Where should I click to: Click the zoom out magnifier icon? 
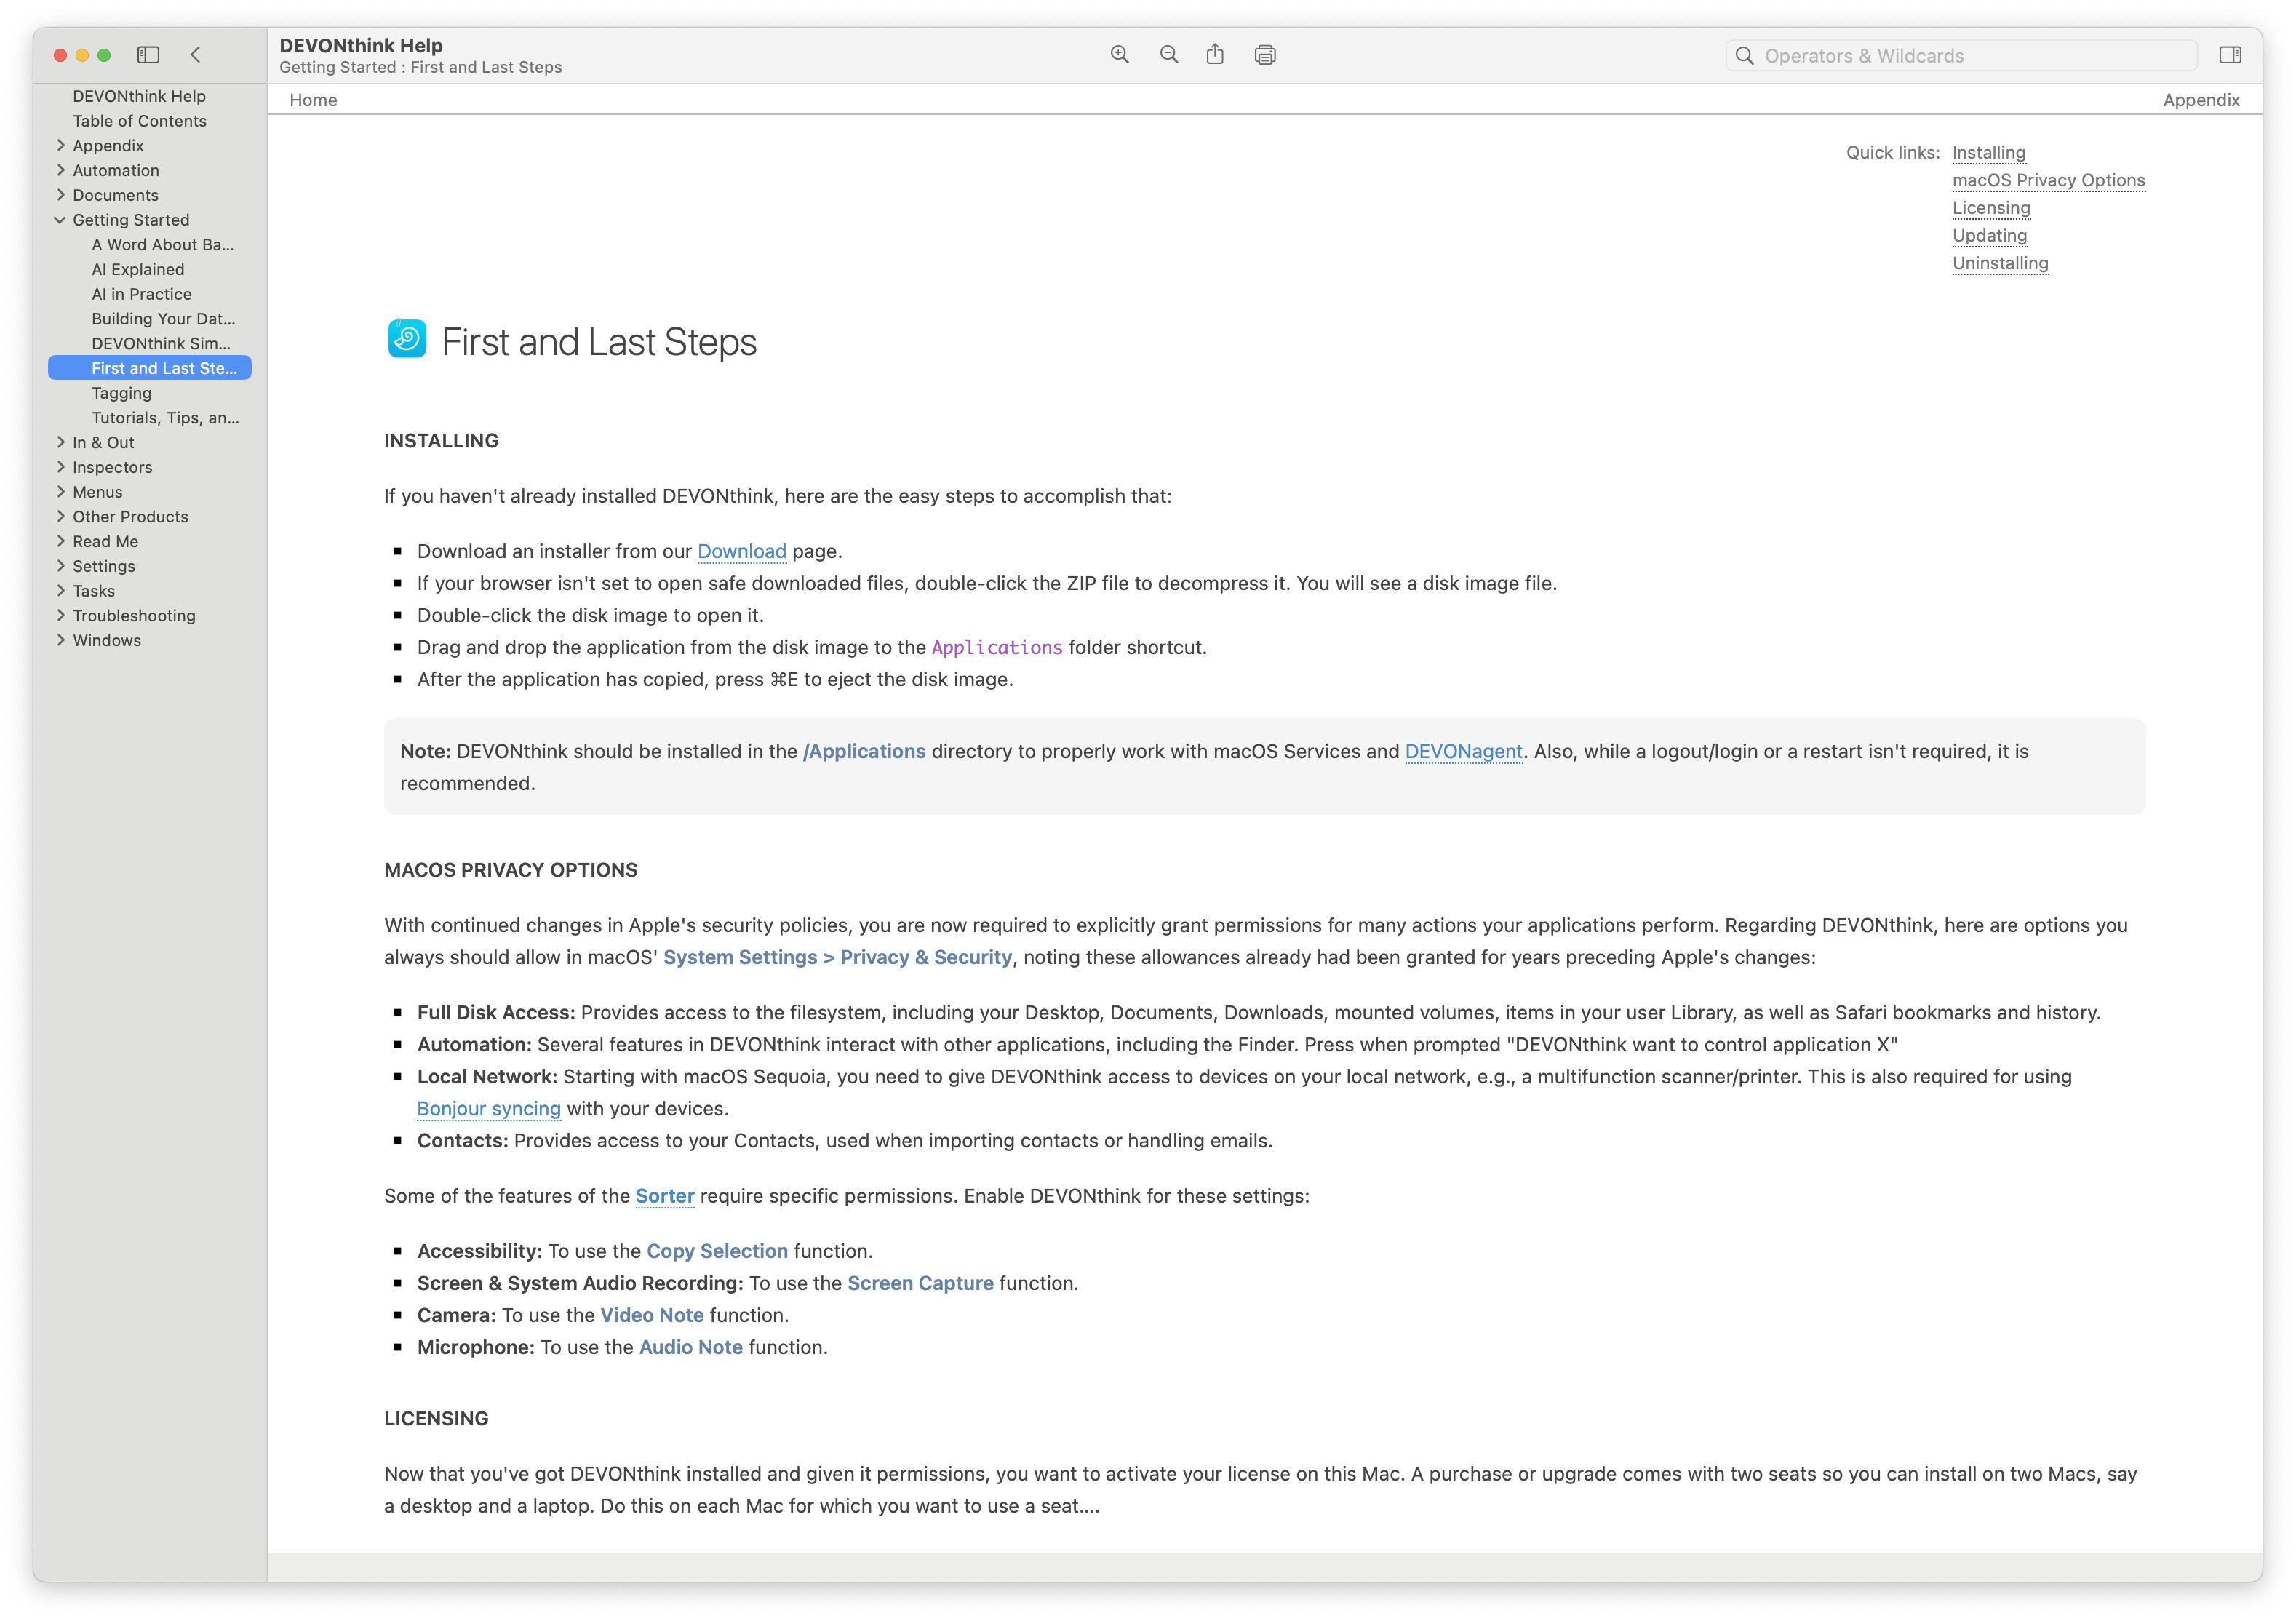tap(1168, 55)
